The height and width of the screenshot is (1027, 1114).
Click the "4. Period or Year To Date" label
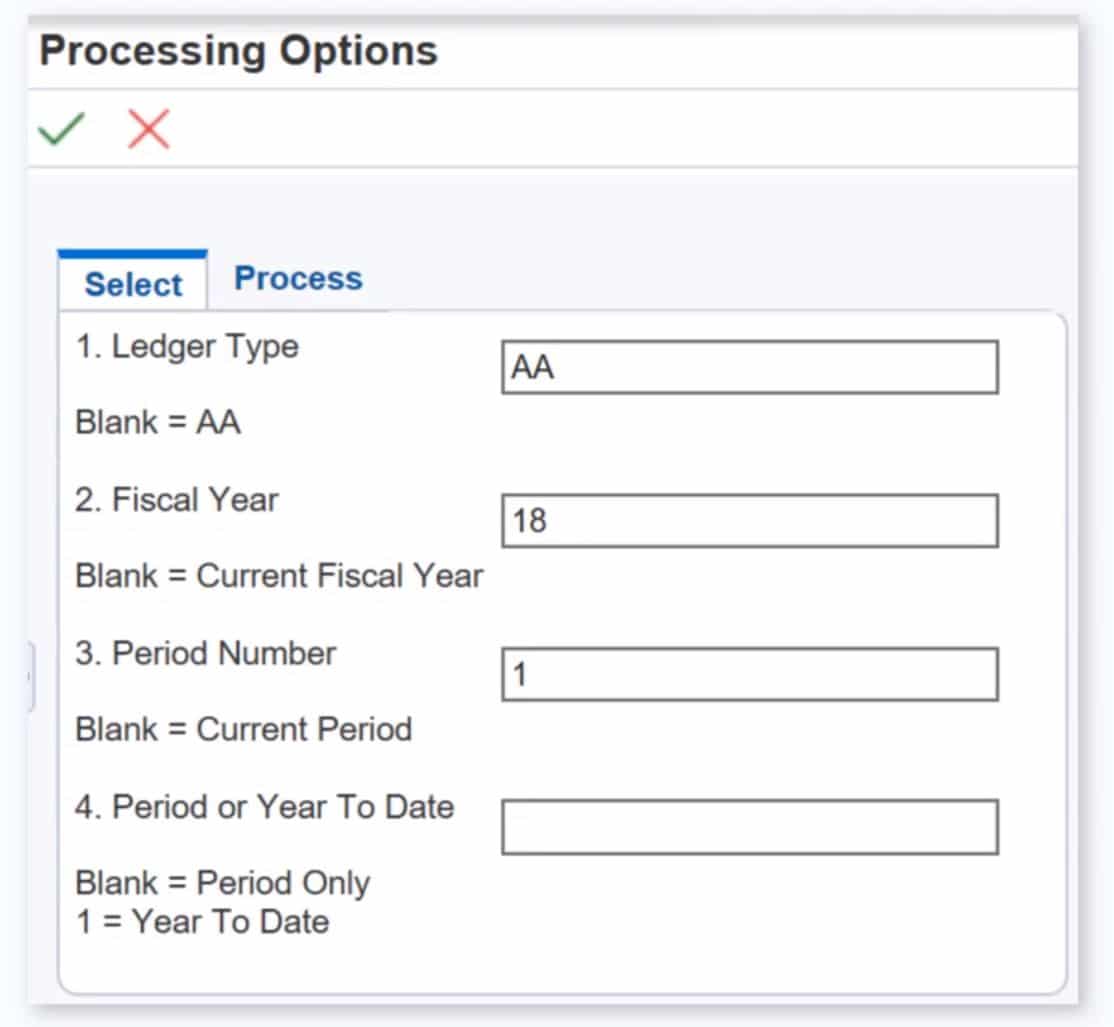[264, 807]
